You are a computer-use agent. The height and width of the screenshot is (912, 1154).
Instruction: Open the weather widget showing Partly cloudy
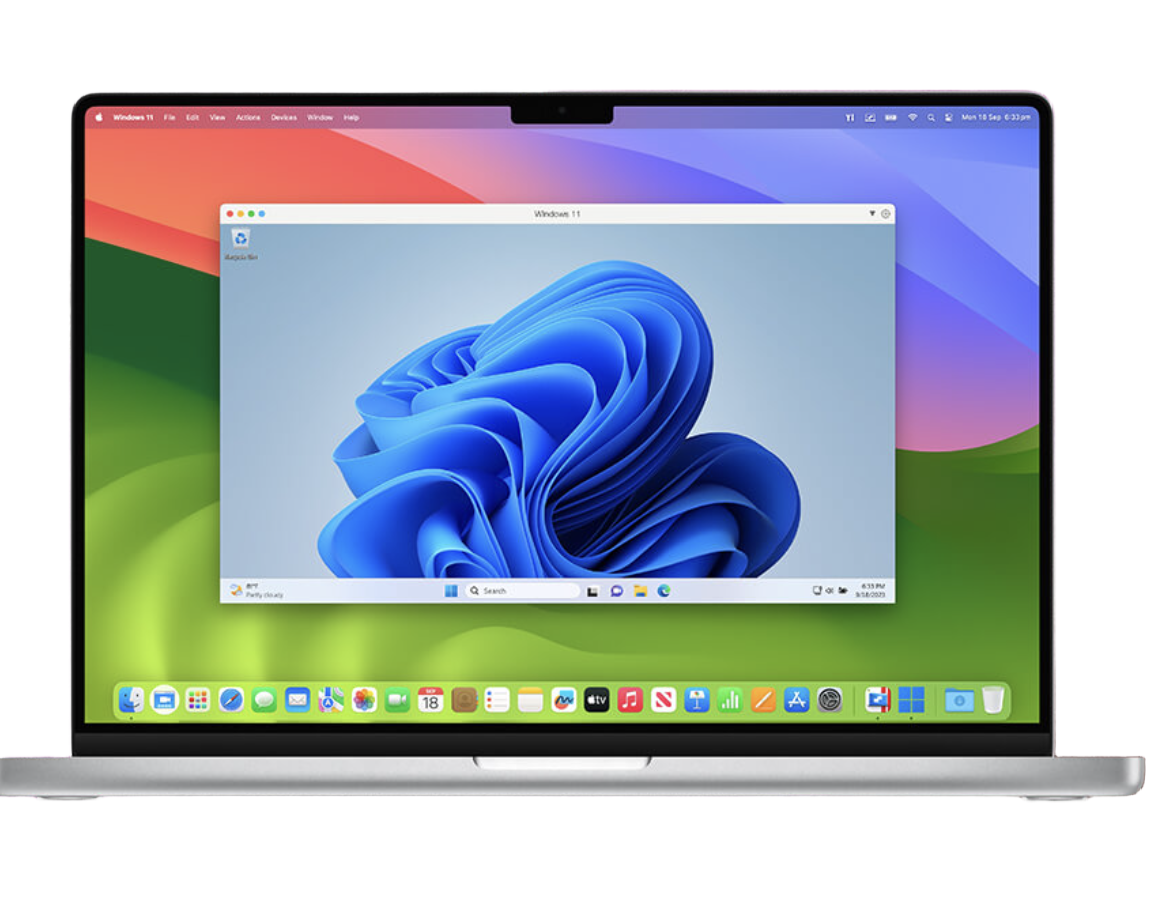[257, 591]
